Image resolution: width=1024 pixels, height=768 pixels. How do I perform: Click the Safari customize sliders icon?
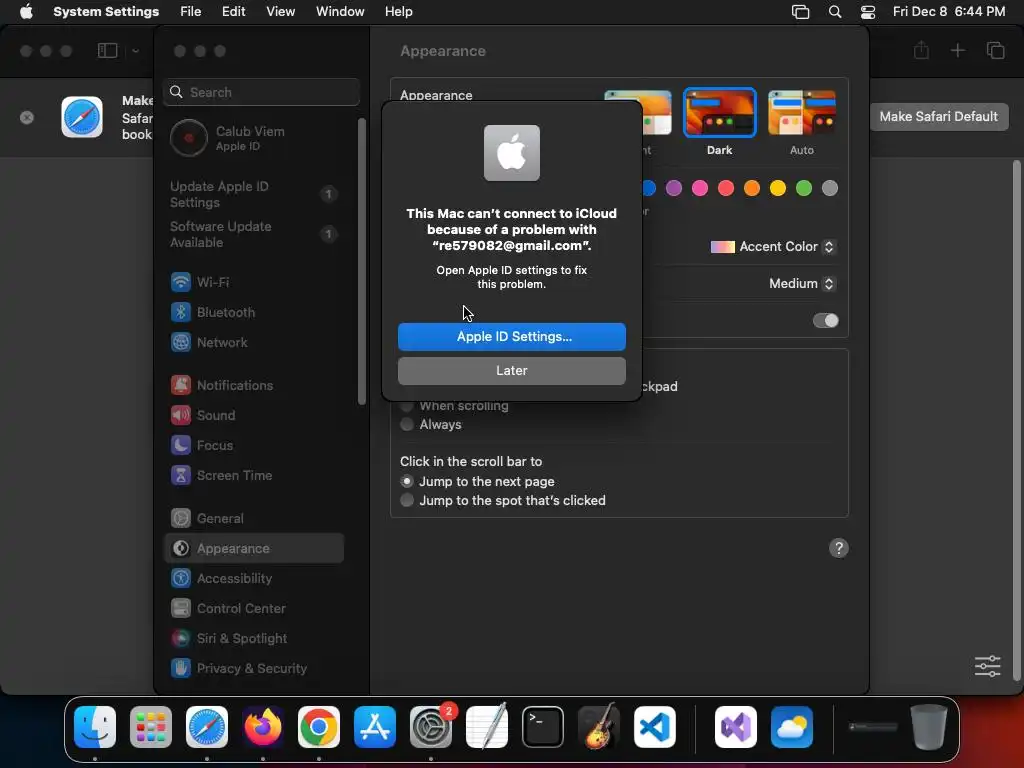(x=987, y=666)
